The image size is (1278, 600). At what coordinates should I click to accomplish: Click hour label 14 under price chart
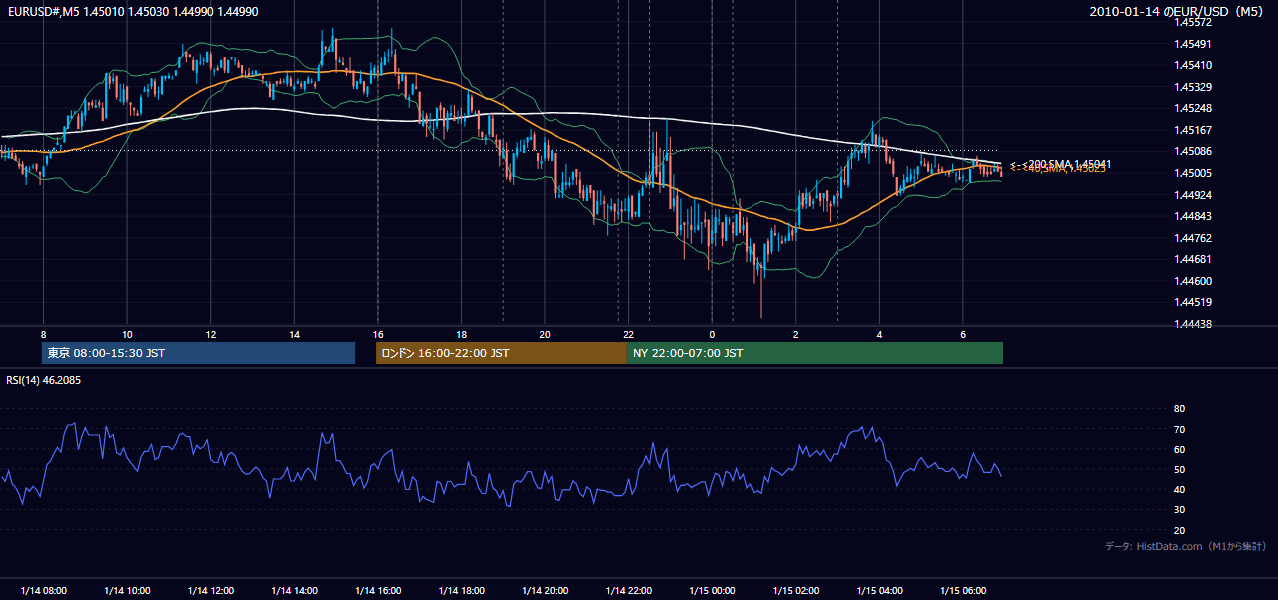(294, 334)
